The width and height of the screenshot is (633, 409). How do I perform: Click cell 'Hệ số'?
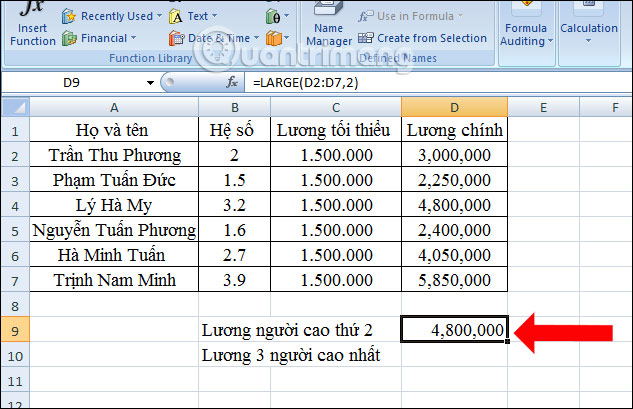click(x=235, y=130)
